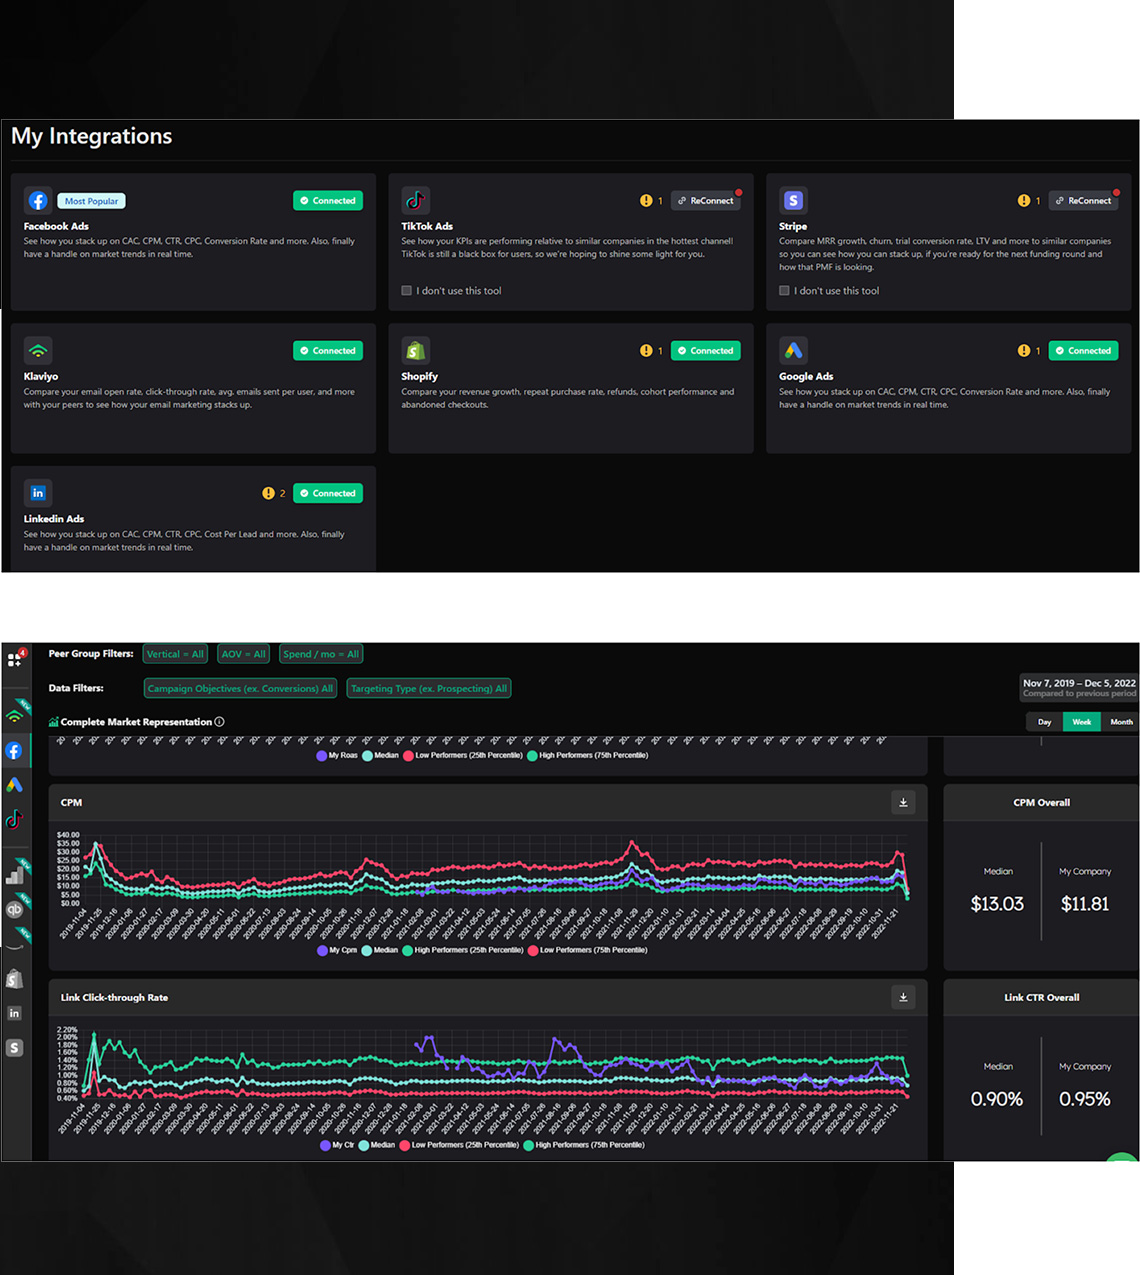Click the Shopify bag logo on the Shopify card

(x=415, y=350)
